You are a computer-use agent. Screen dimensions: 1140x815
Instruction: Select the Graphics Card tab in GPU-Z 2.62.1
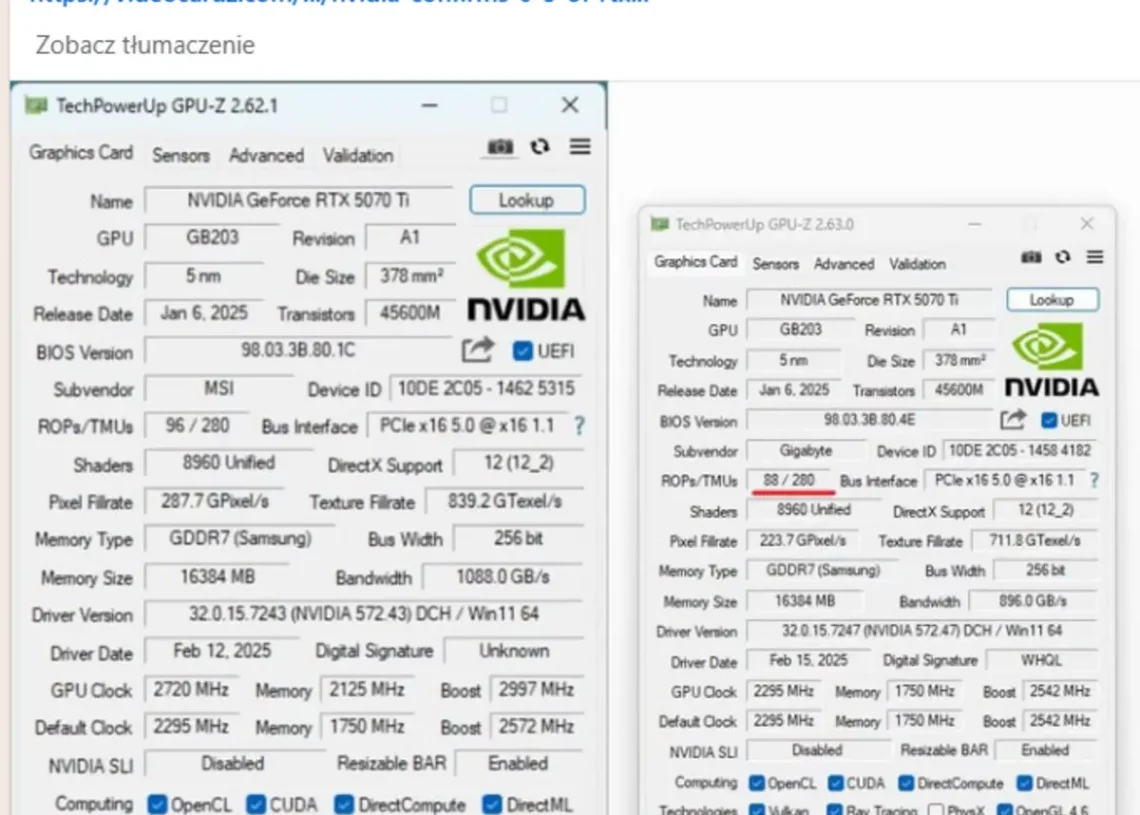click(81, 153)
